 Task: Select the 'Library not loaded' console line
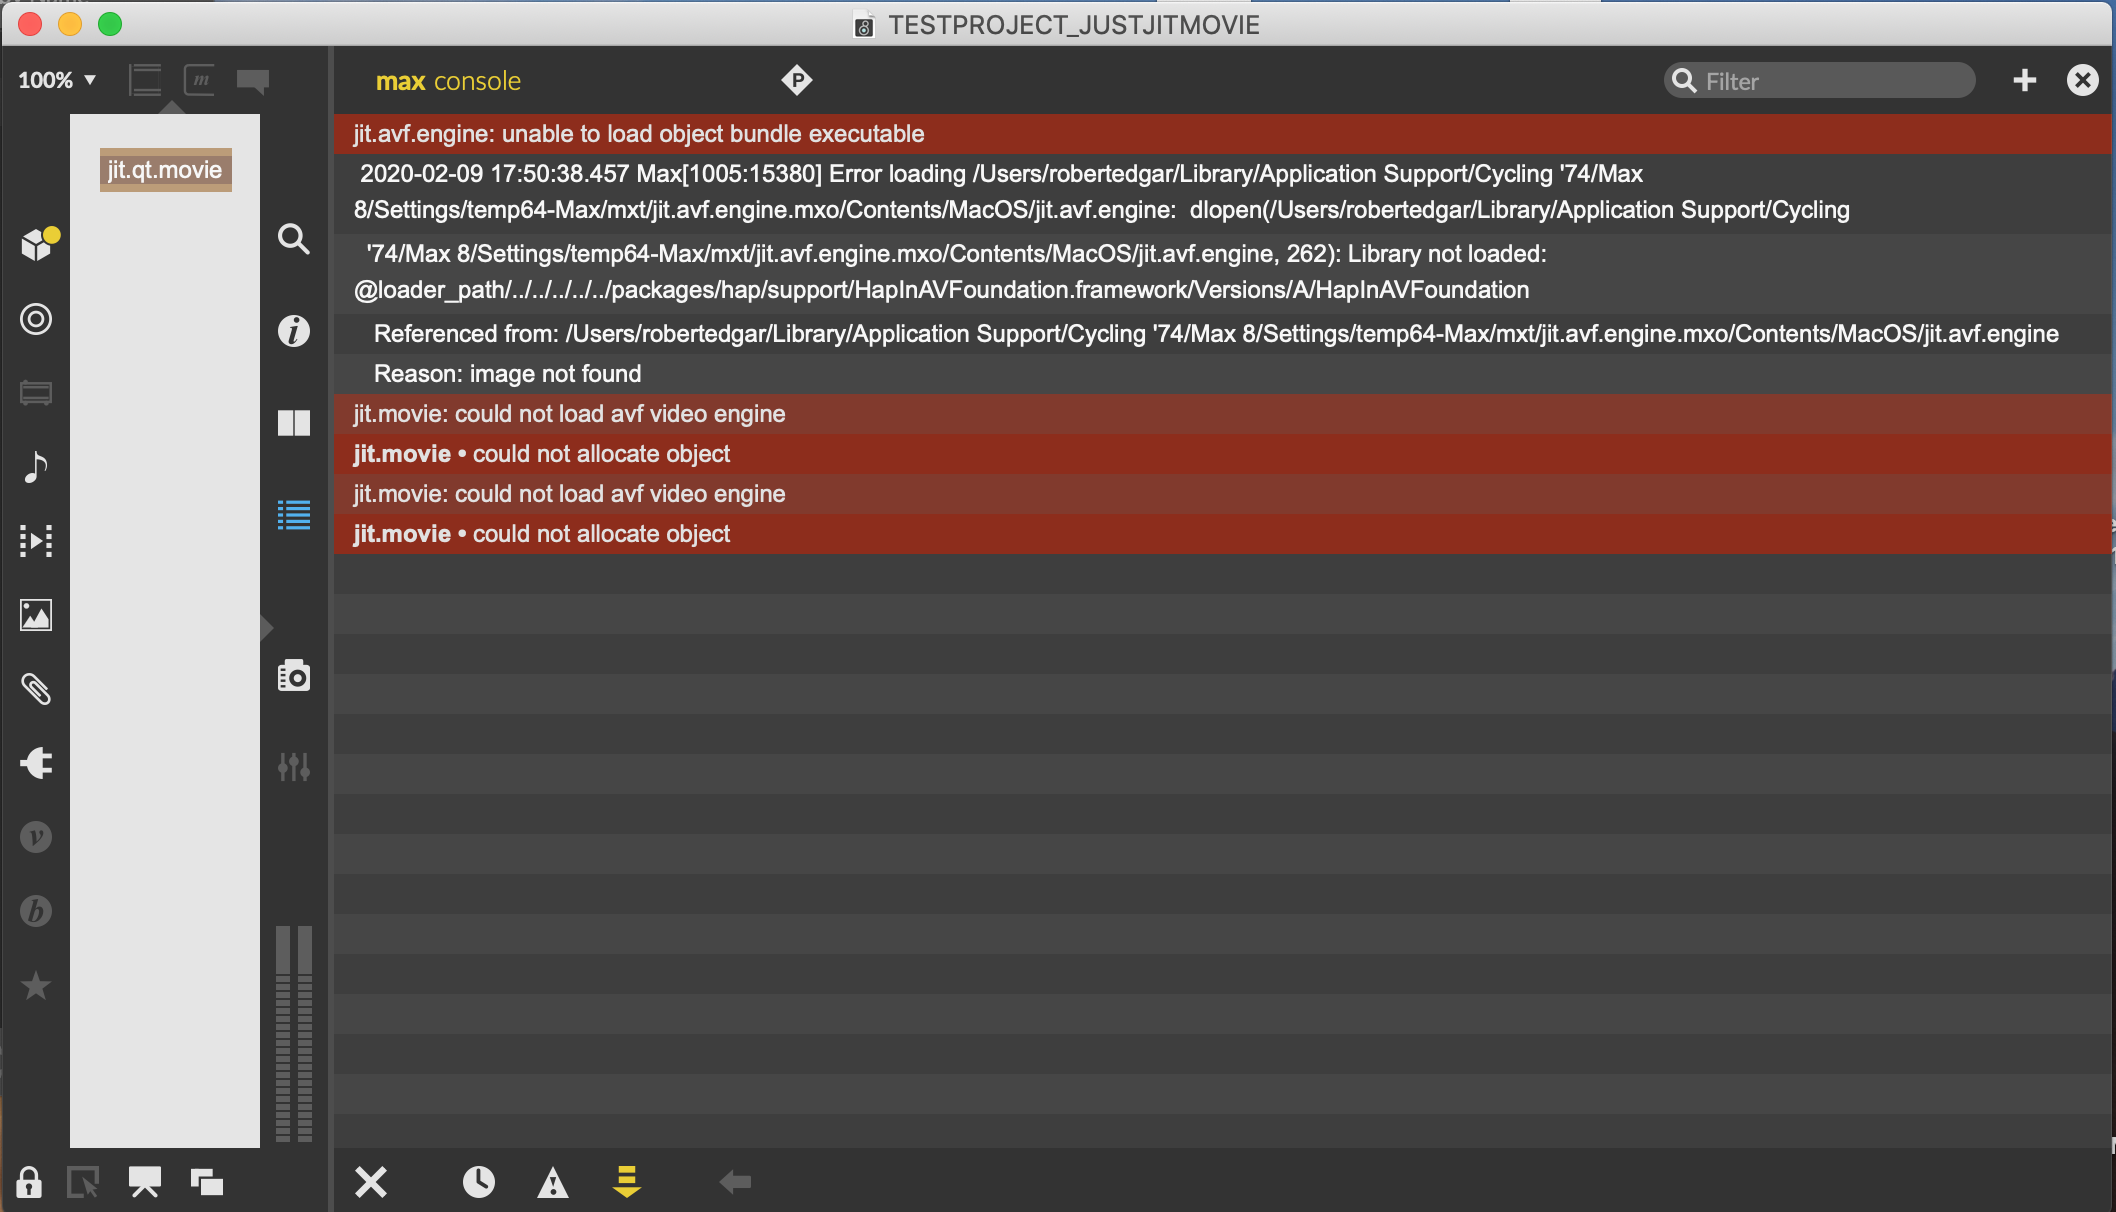click(1222, 272)
